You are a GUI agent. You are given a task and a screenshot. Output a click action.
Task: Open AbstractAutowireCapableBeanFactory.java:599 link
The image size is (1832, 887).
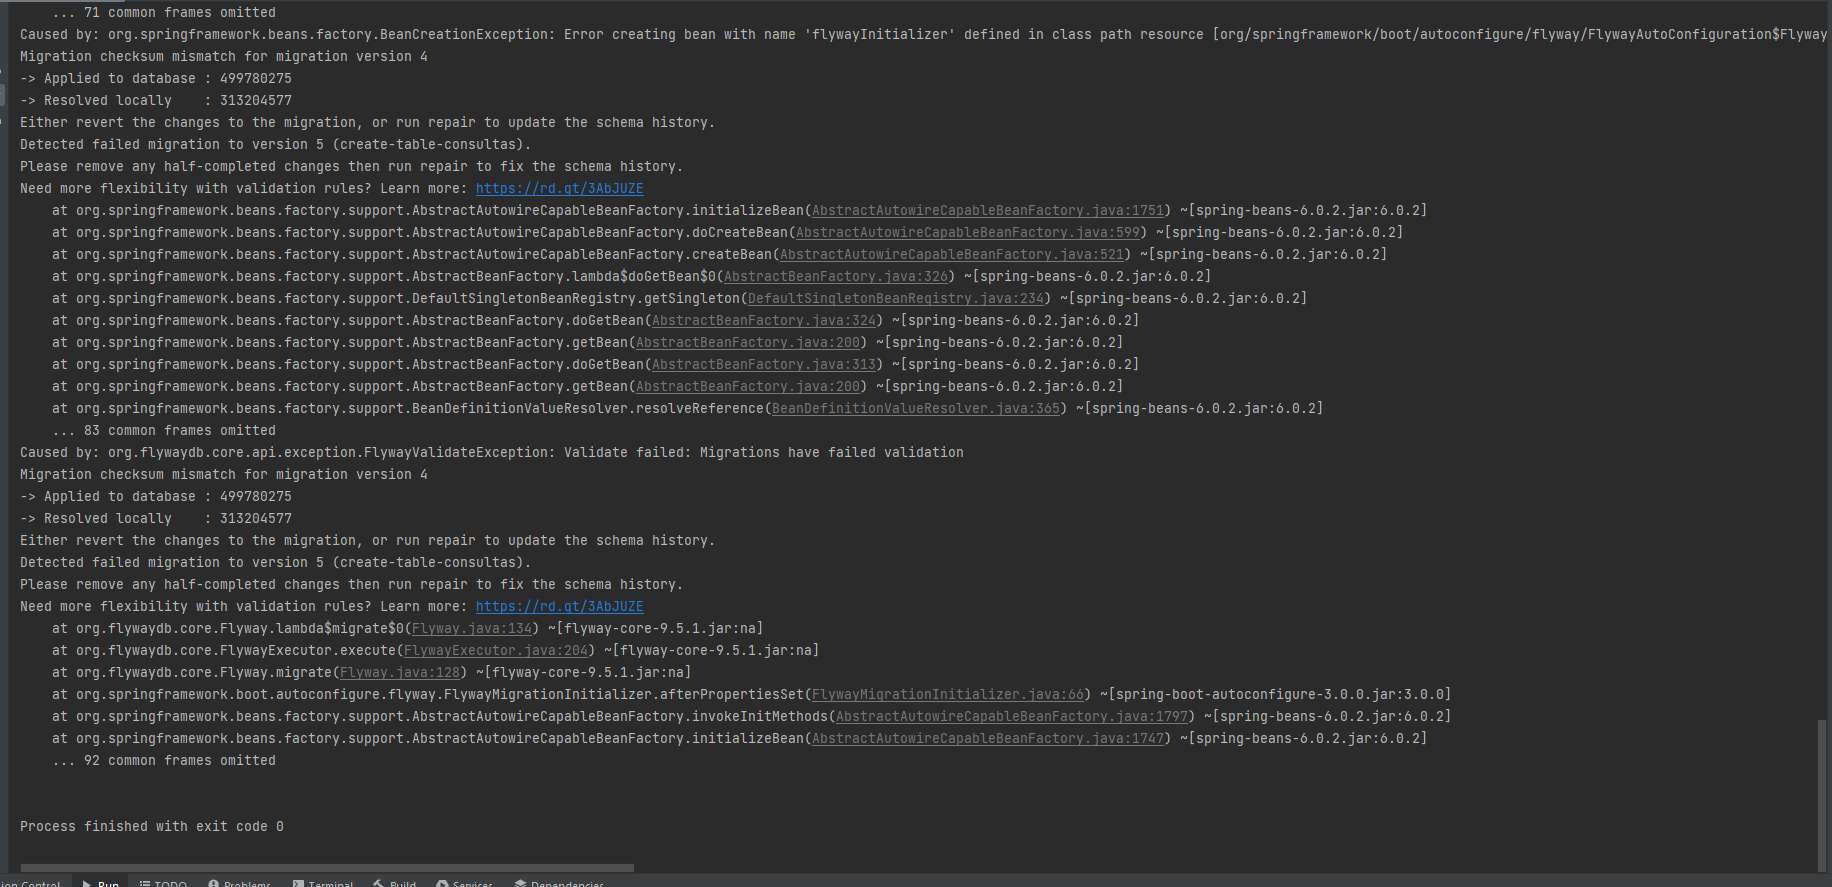(968, 232)
